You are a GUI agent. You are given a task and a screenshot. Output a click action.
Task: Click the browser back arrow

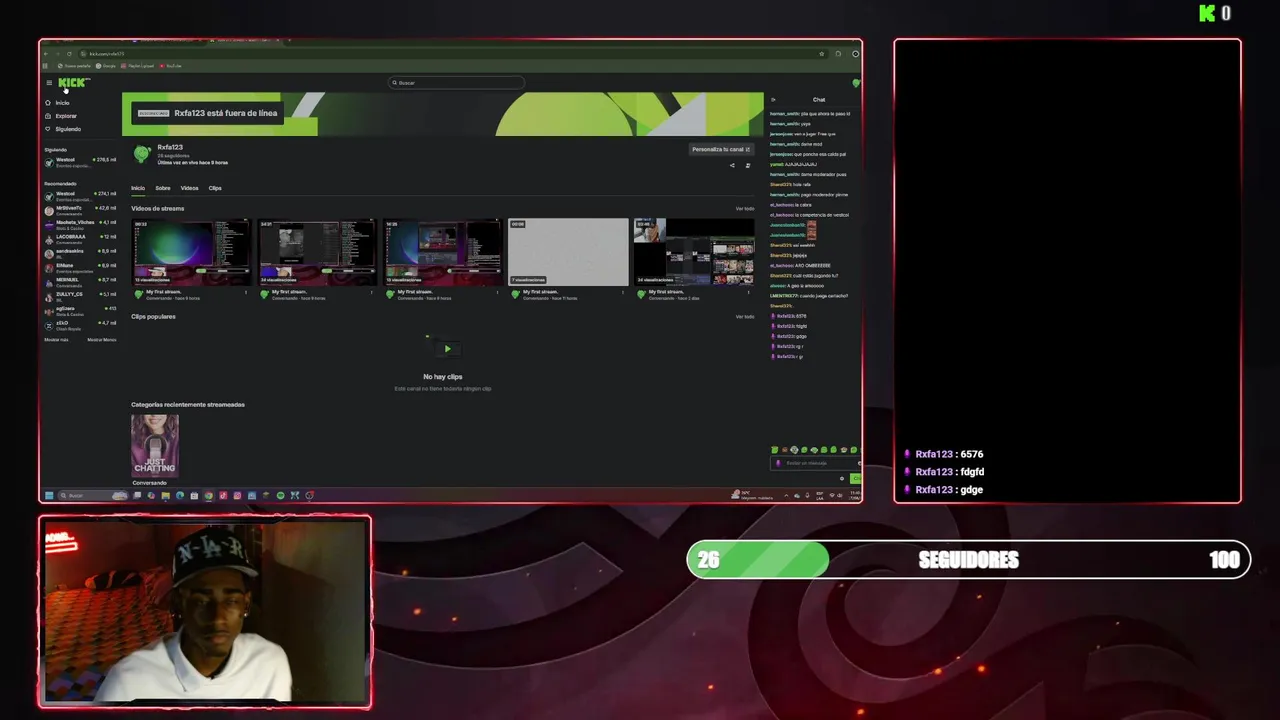coord(46,54)
